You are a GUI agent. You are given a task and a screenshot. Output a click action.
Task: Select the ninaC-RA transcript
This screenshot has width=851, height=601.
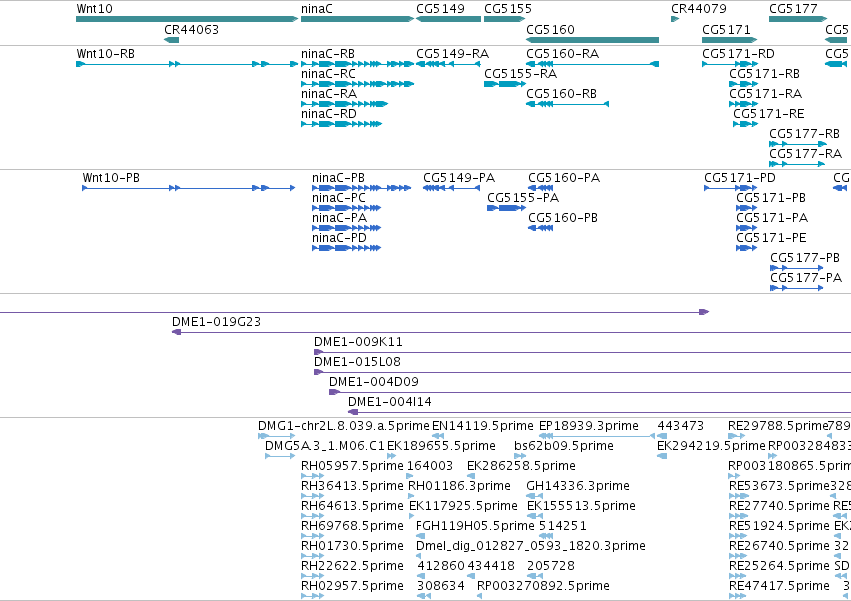click(345, 104)
